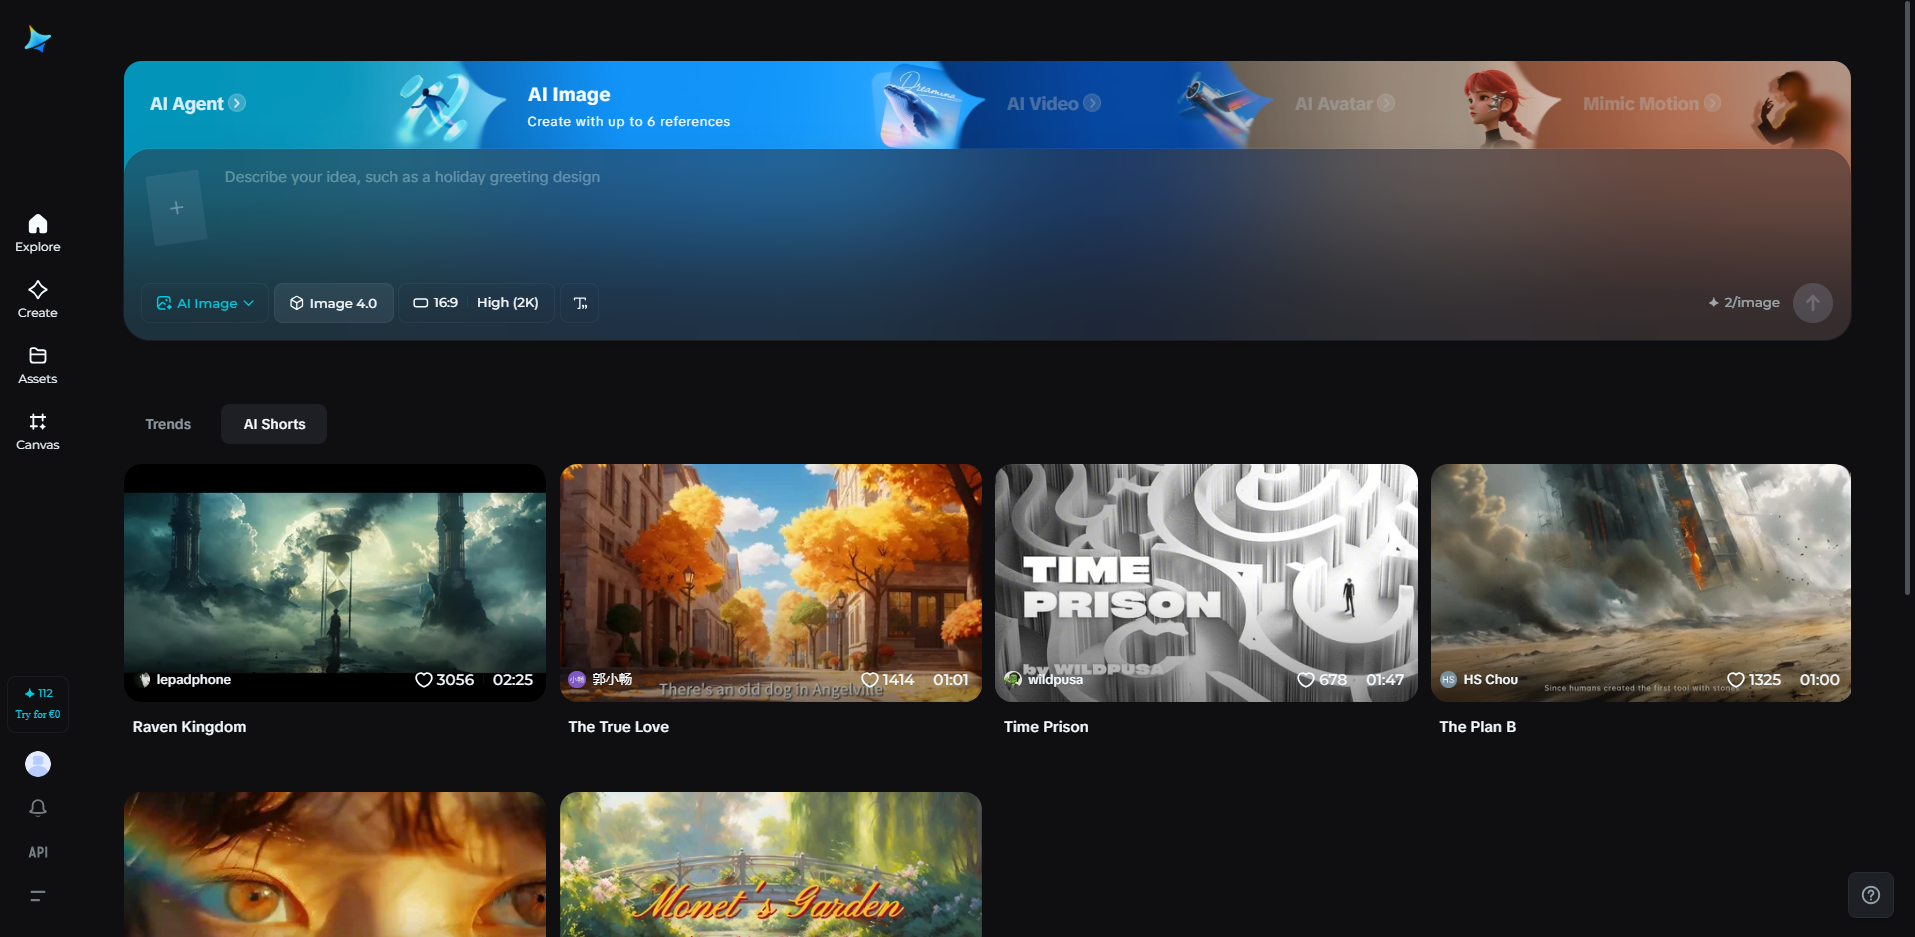Select the Trends tab

click(x=167, y=423)
